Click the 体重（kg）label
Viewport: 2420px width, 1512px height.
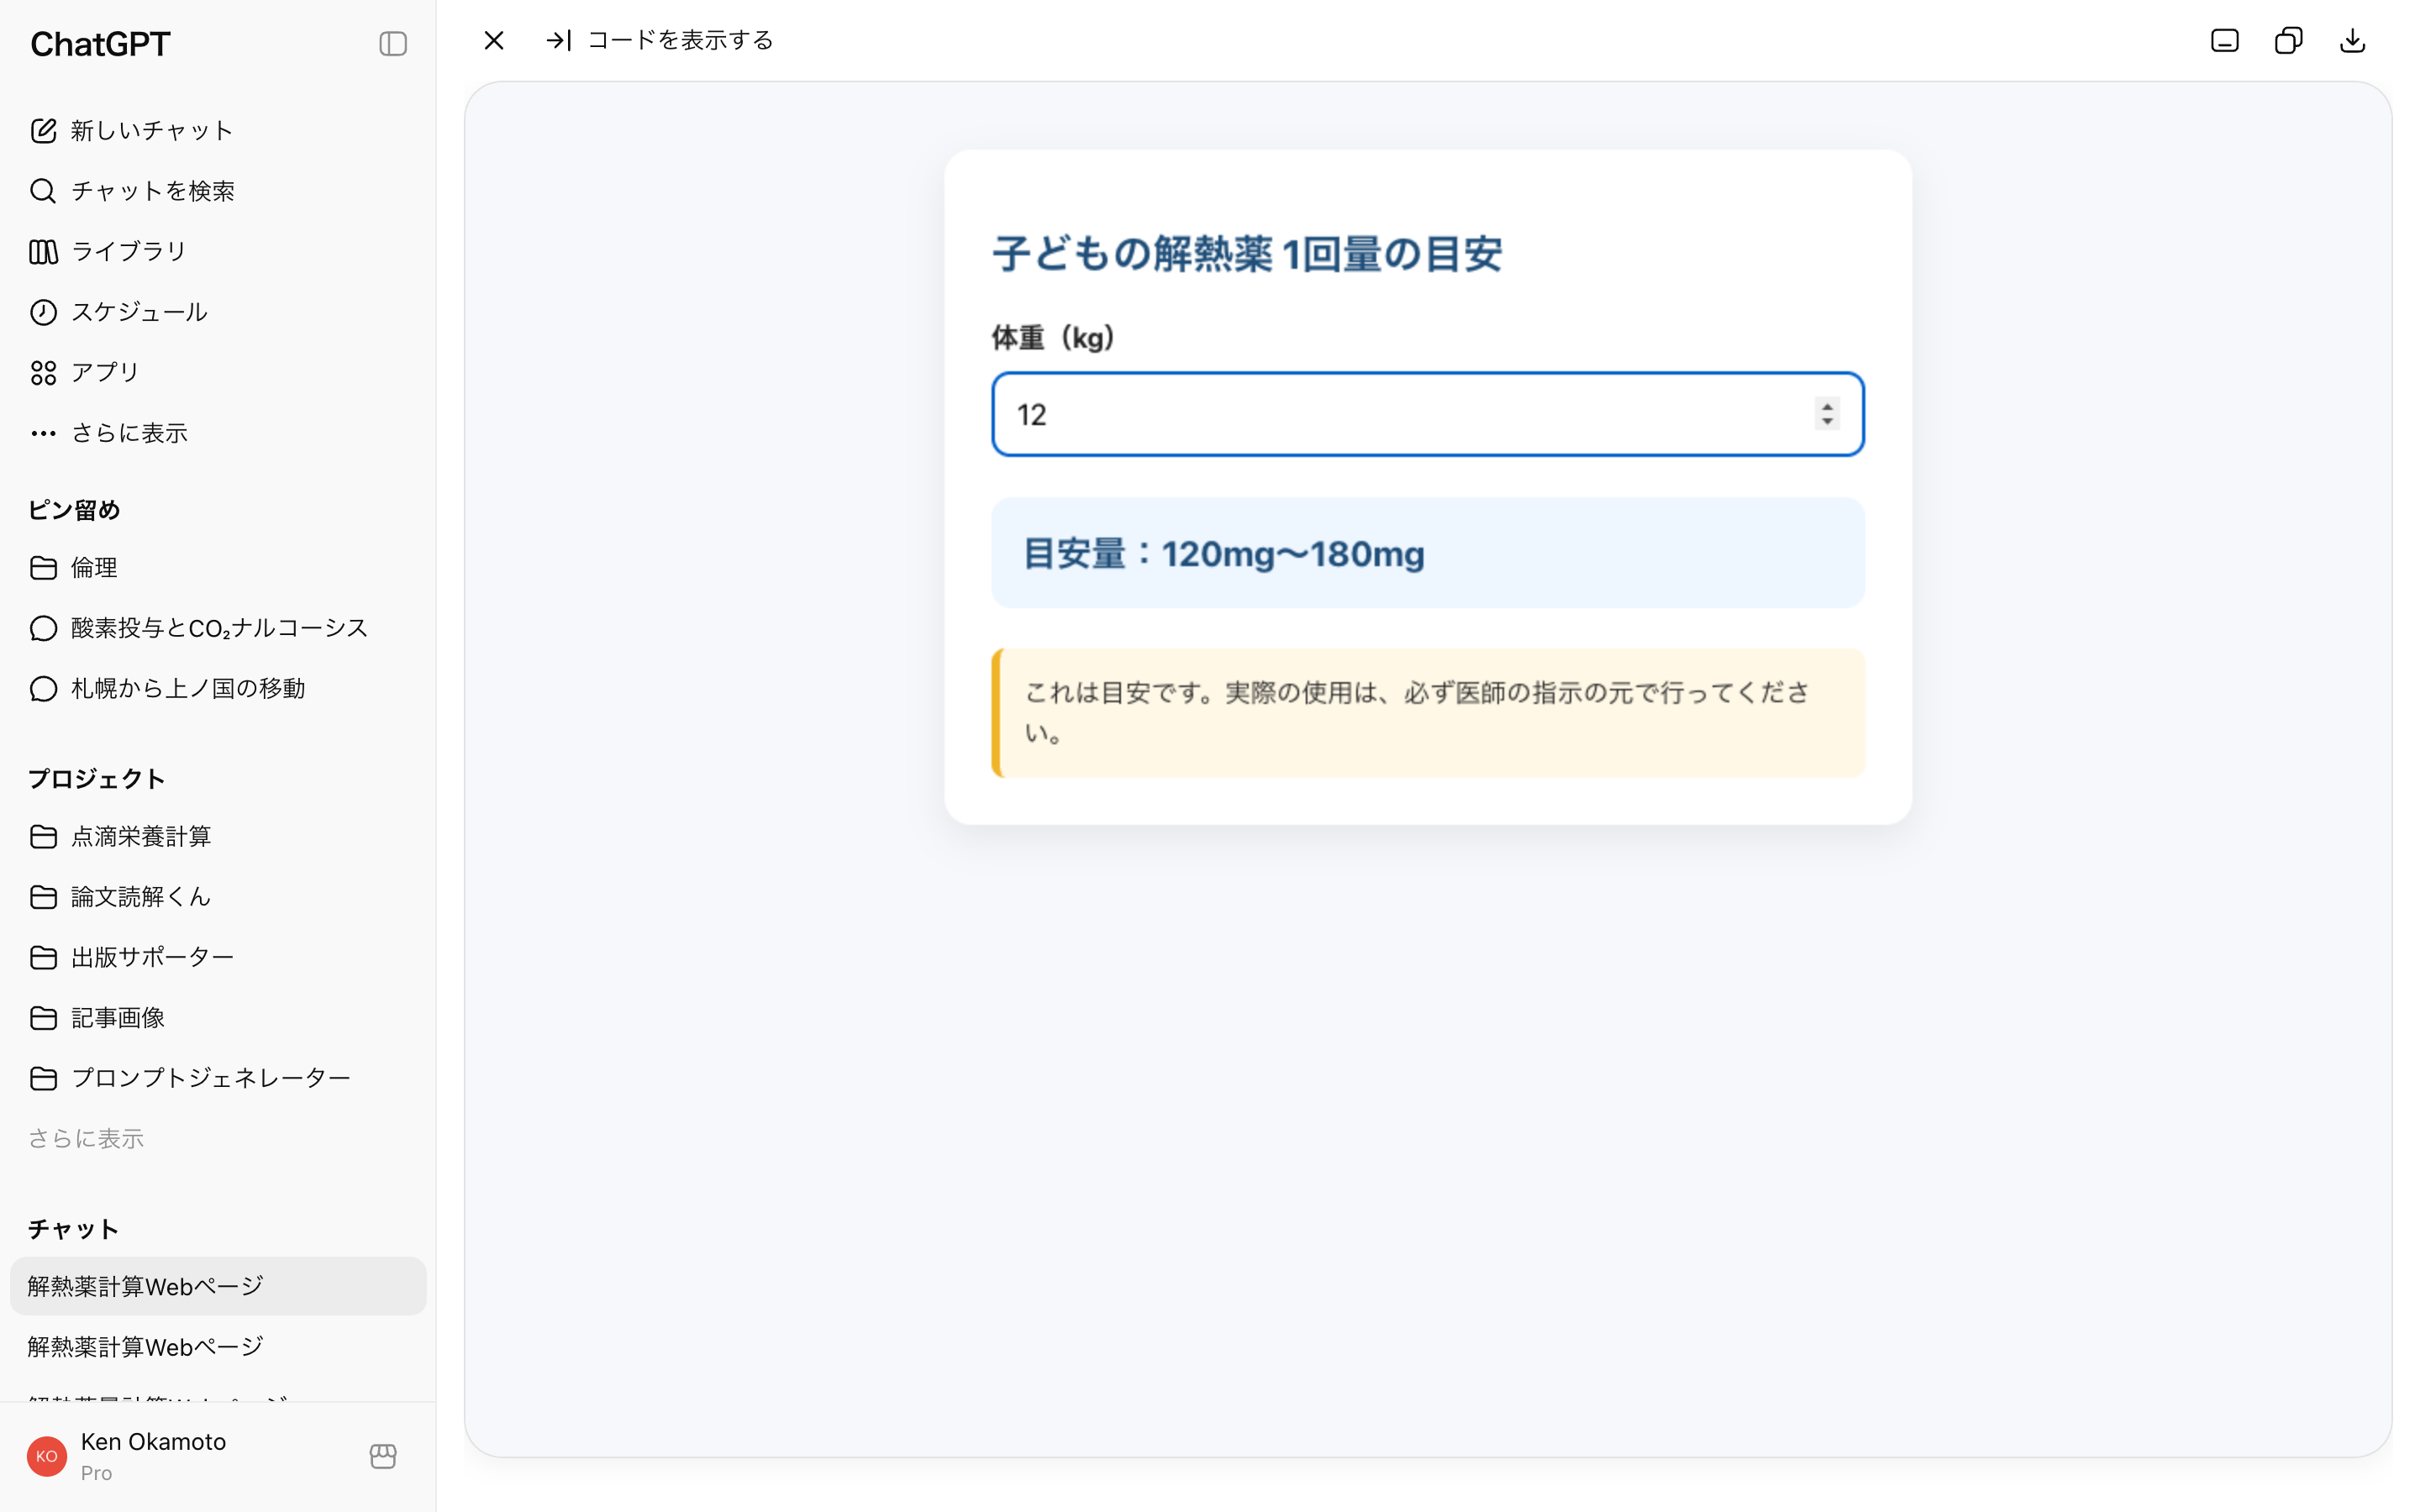coord(1053,338)
